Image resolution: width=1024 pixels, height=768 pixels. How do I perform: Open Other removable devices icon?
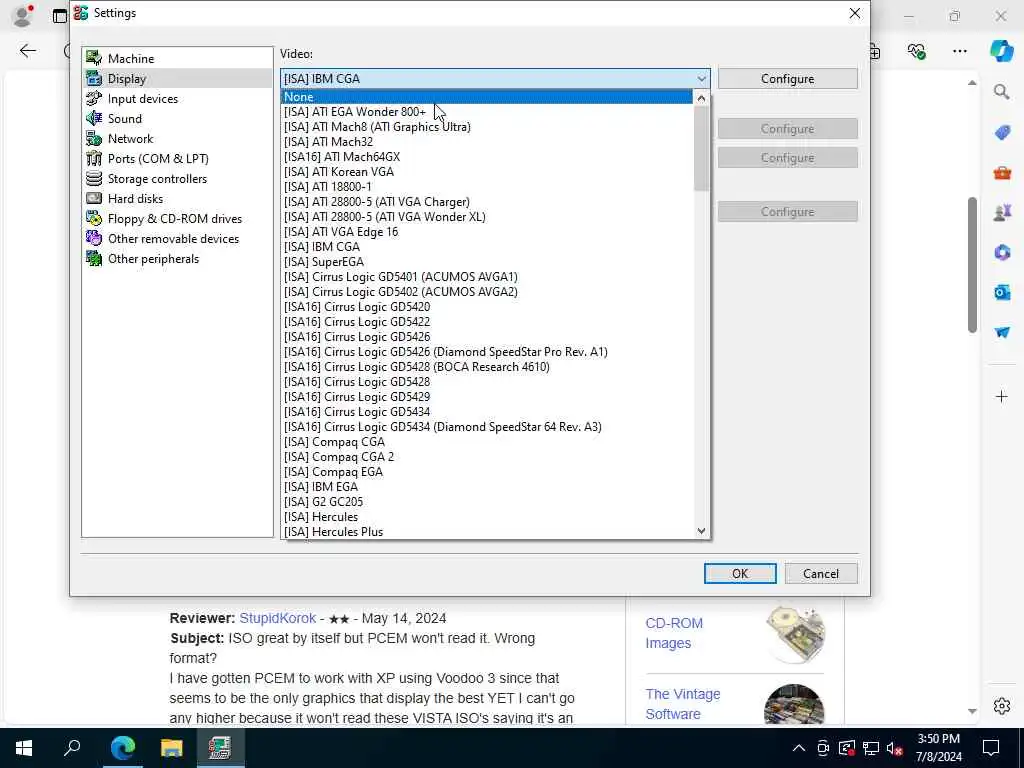point(94,238)
